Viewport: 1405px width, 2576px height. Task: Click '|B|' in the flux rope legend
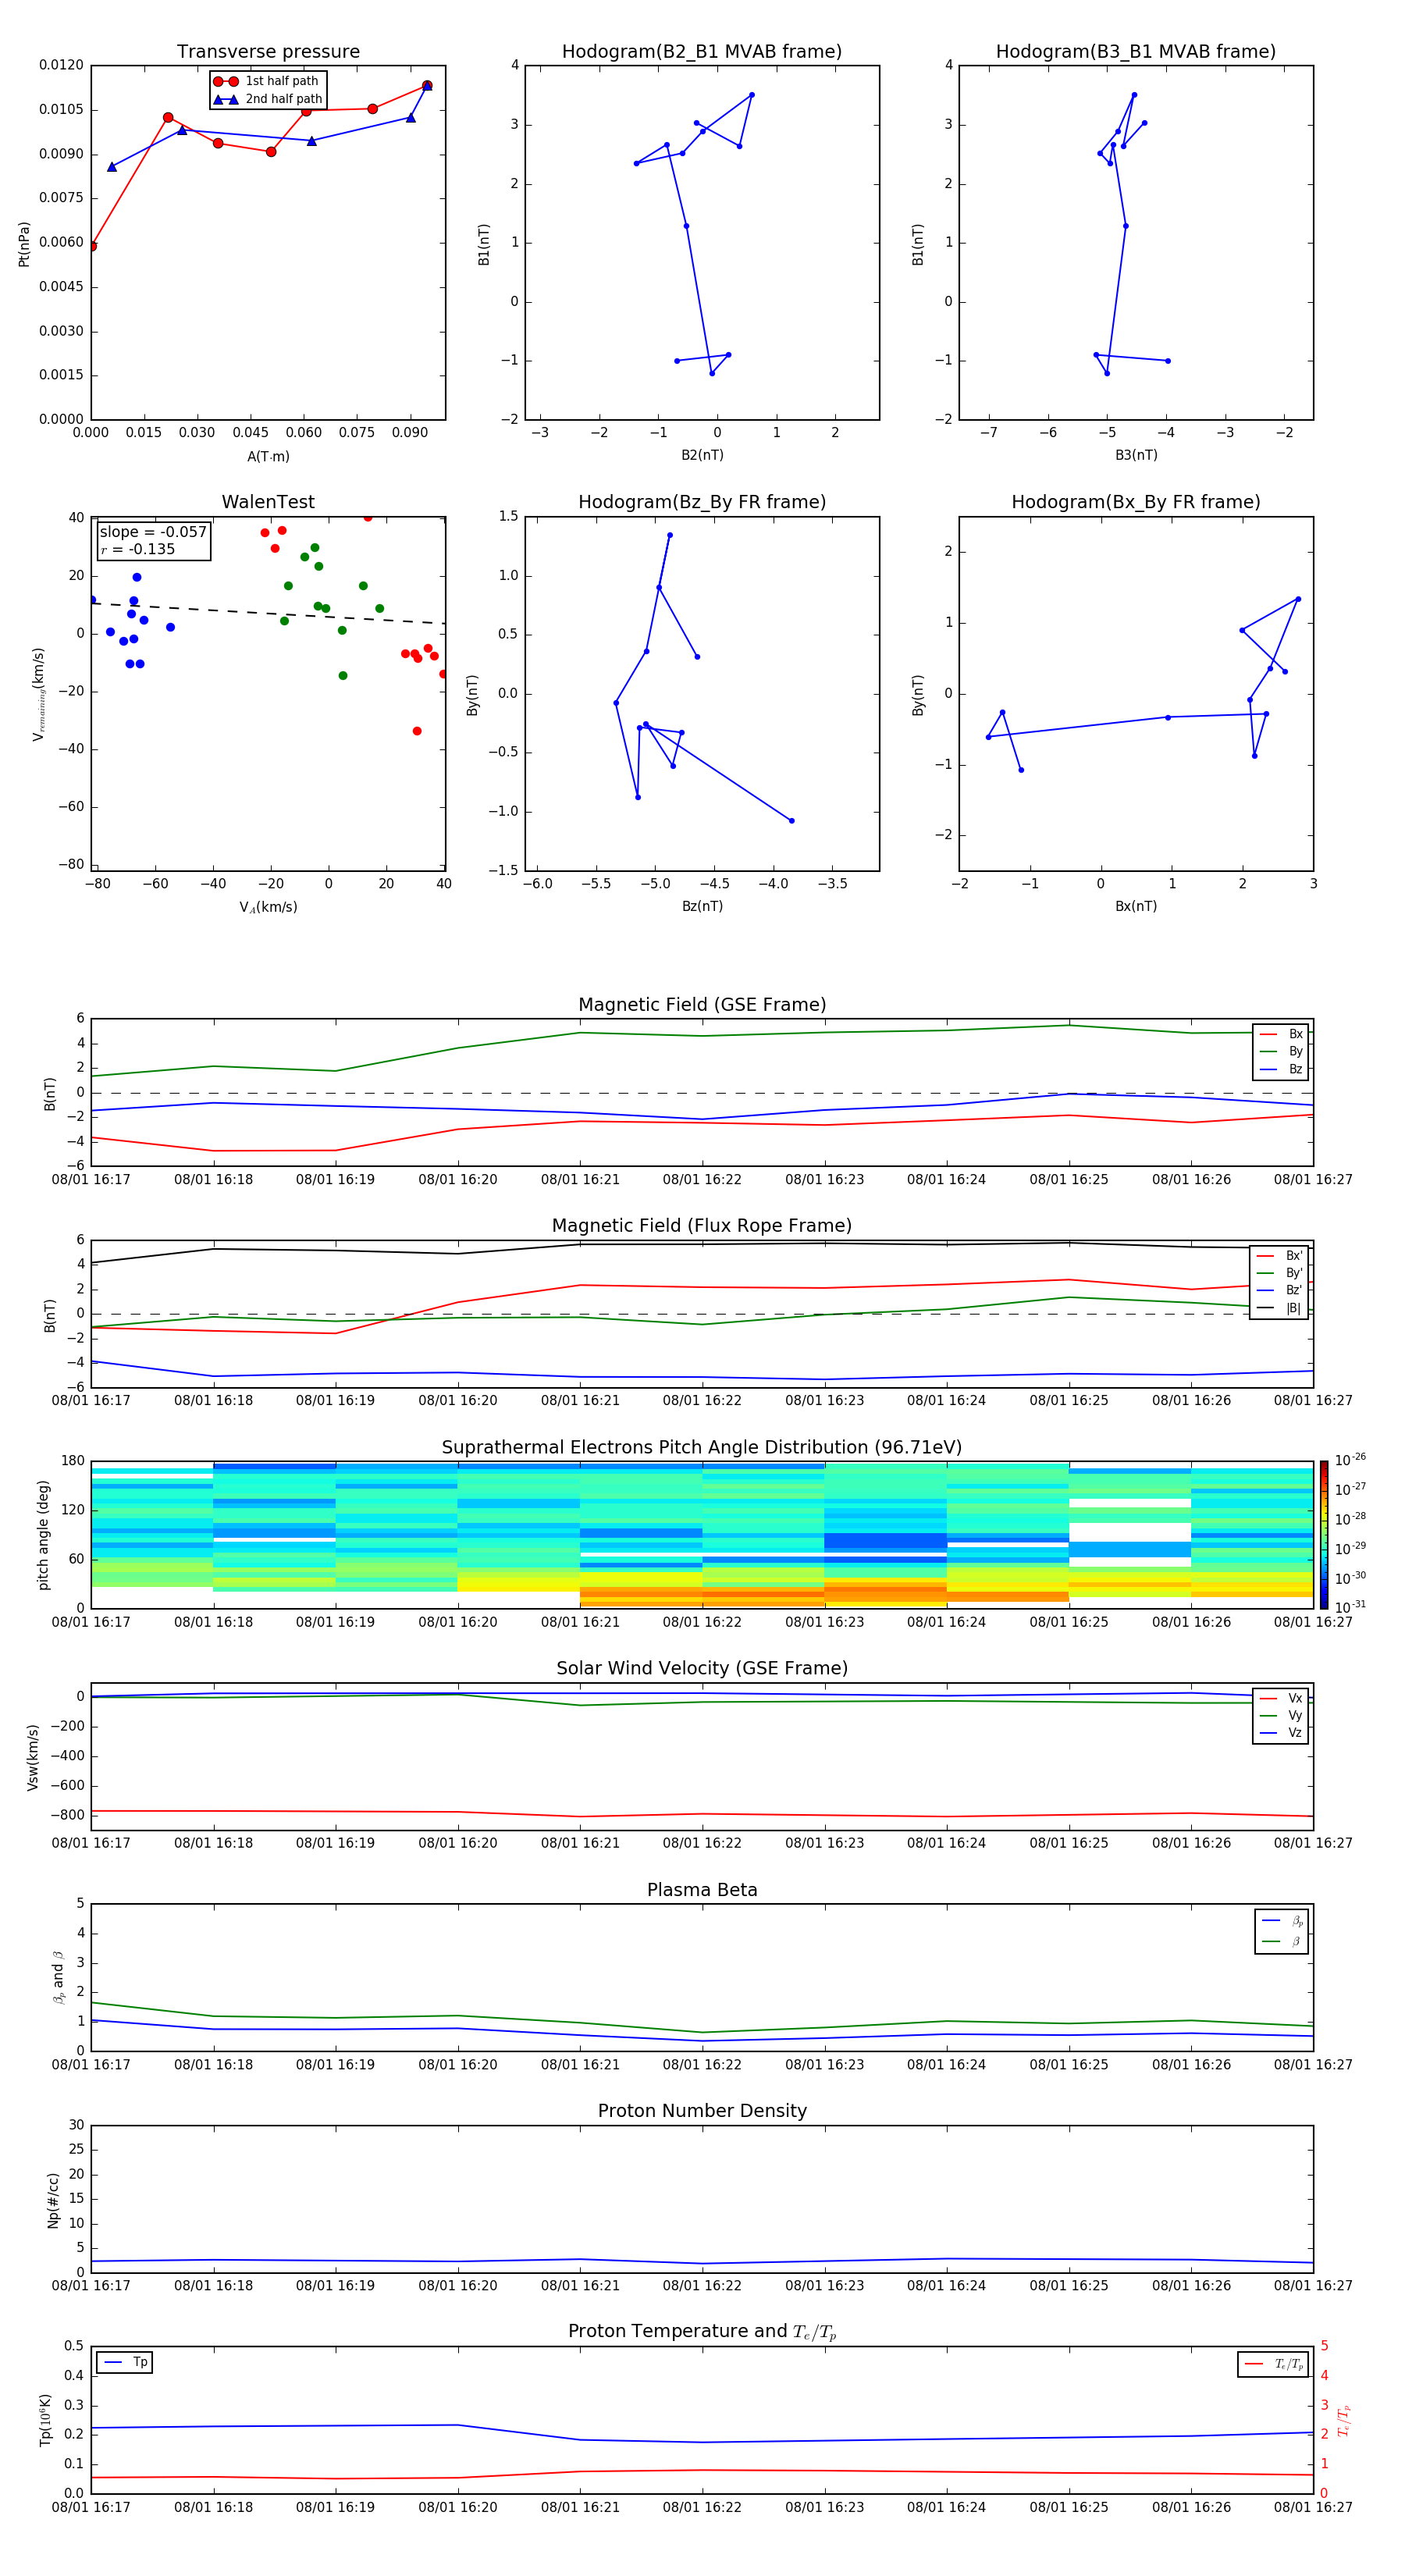pyautogui.click(x=1293, y=1308)
